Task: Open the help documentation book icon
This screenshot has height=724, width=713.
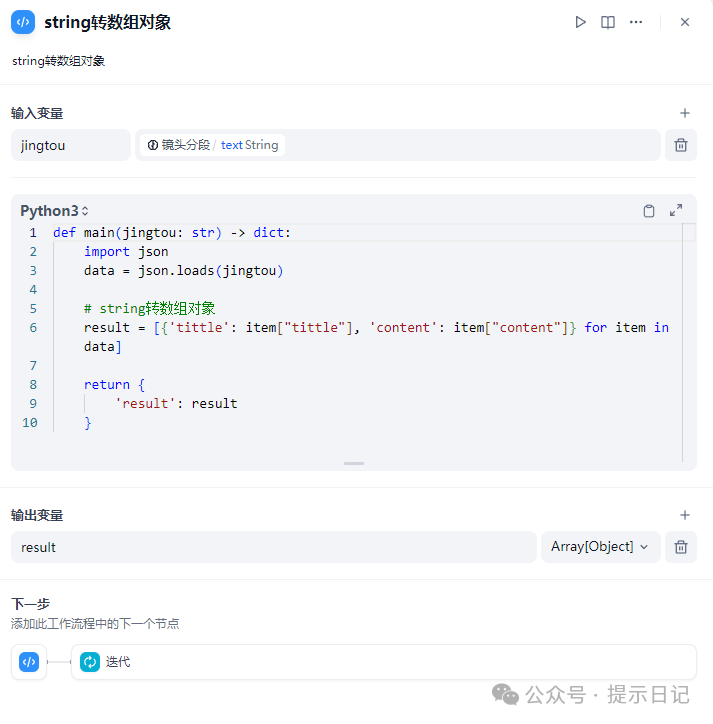Action: pyautogui.click(x=608, y=22)
